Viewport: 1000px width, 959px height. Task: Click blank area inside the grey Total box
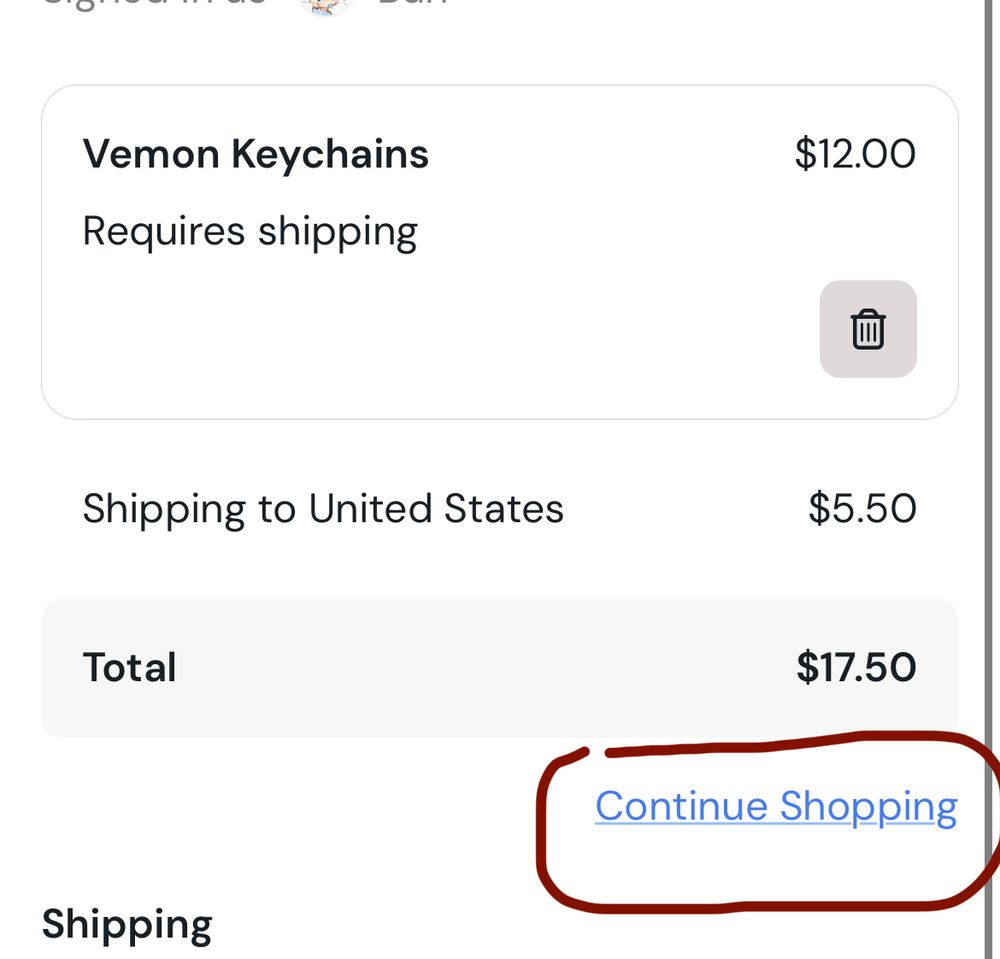[485, 668]
